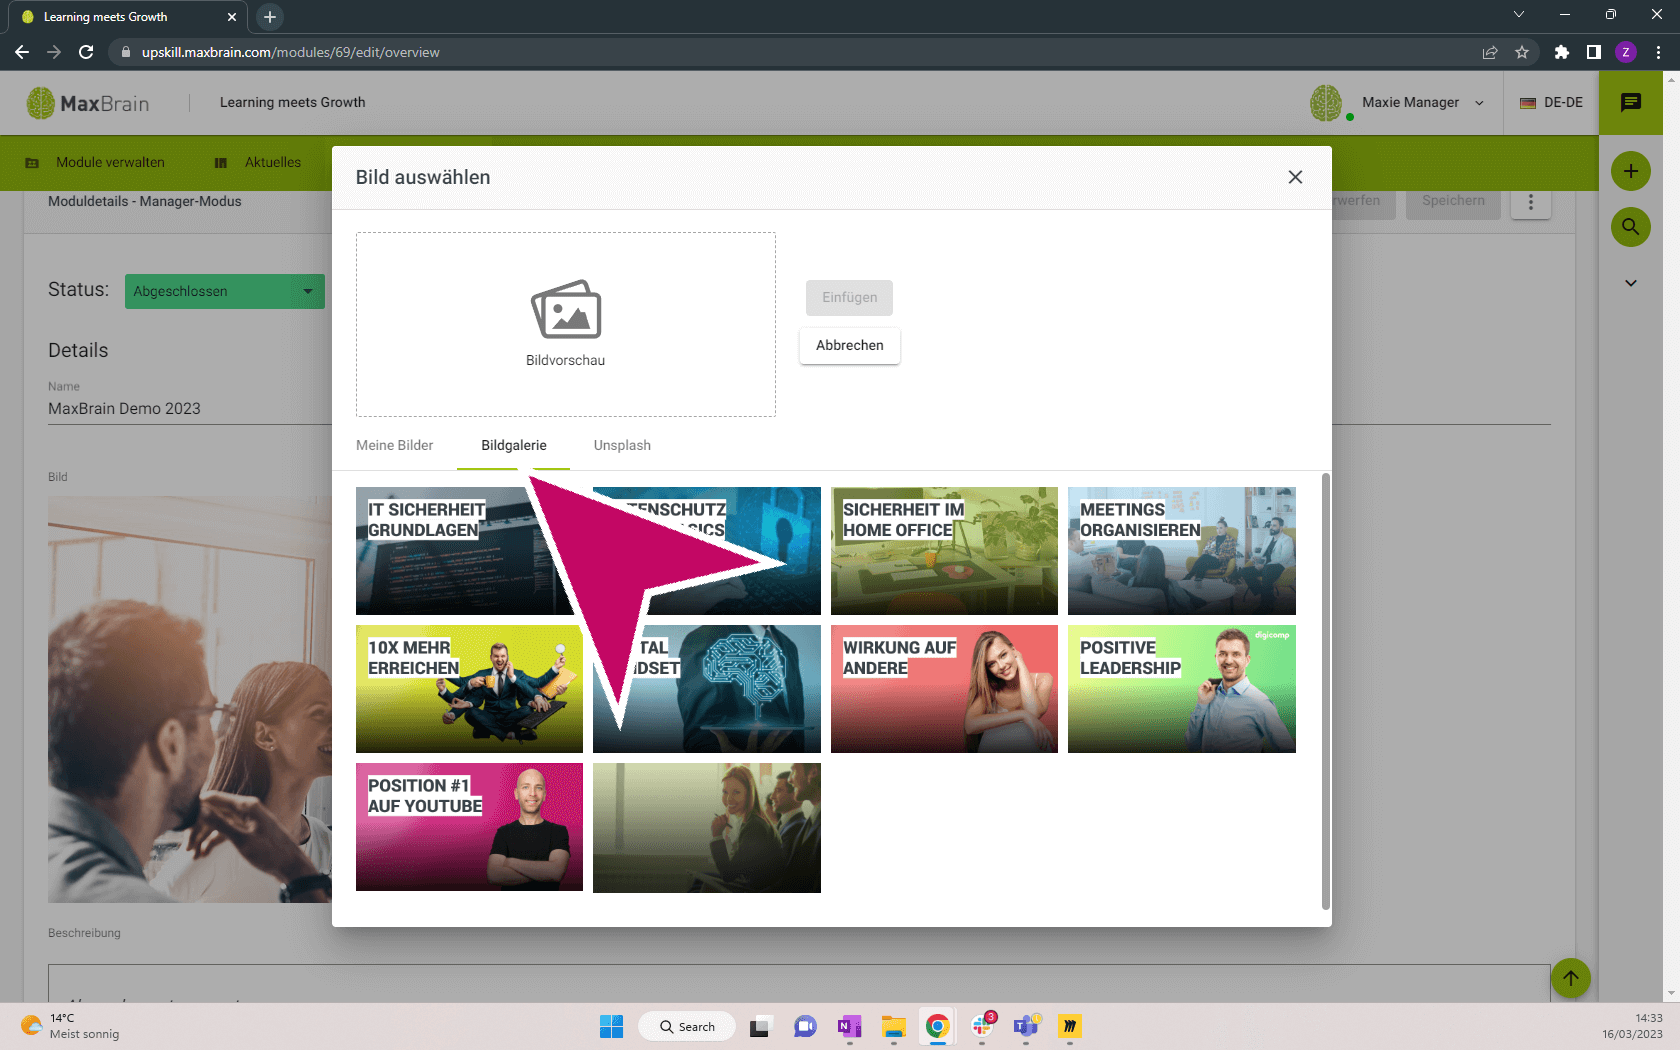Cancel with the Abbrechen button

(849, 346)
